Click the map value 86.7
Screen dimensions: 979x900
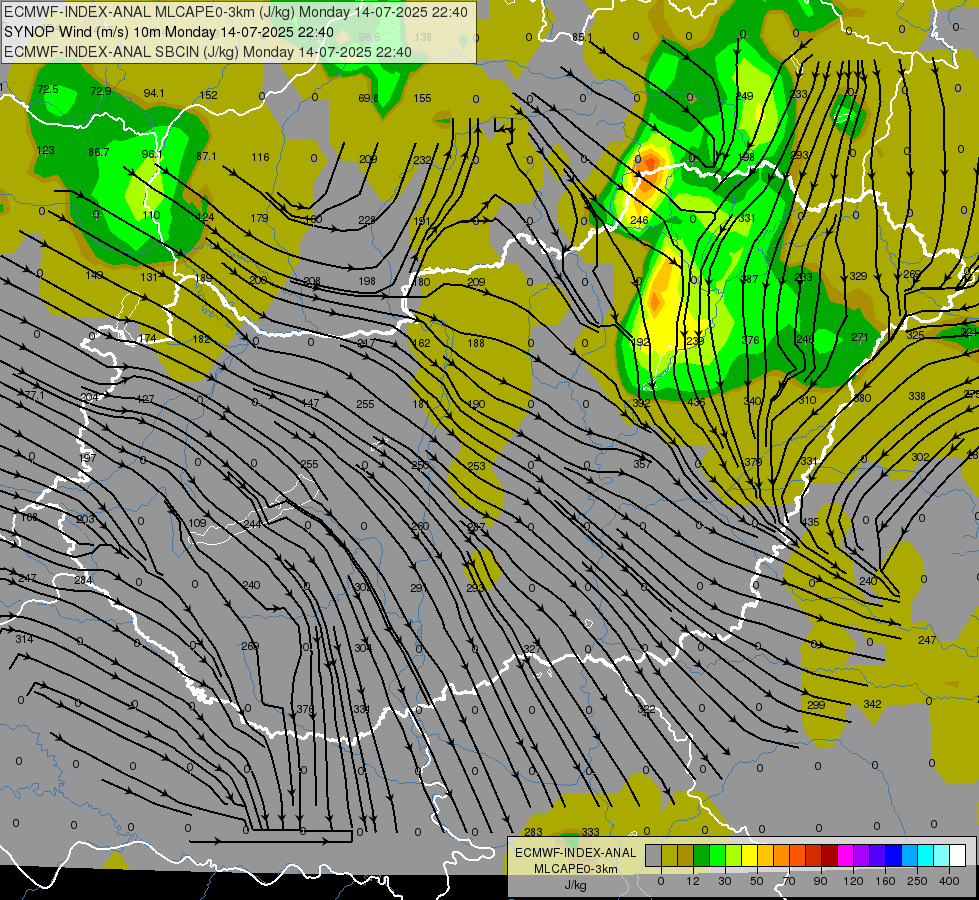(99, 152)
